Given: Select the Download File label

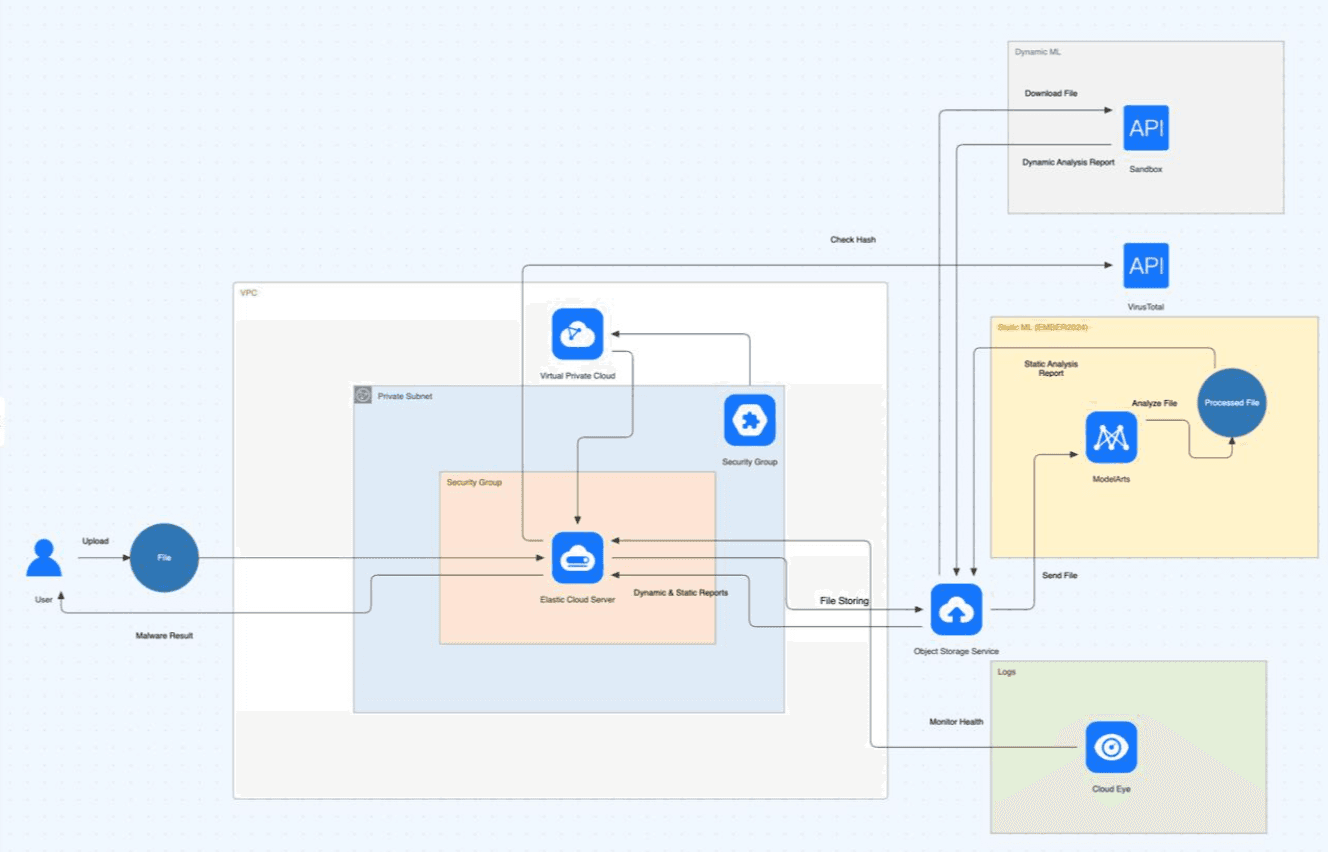Looking at the screenshot, I should coord(1051,94).
